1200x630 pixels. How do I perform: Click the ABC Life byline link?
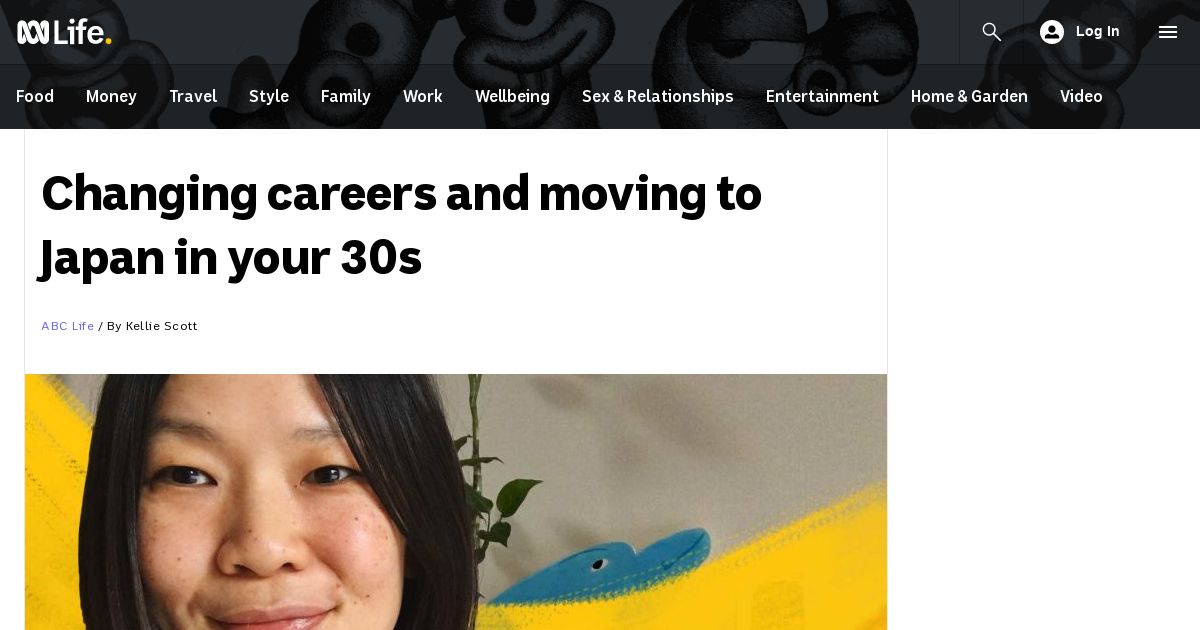click(x=67, y=326)
